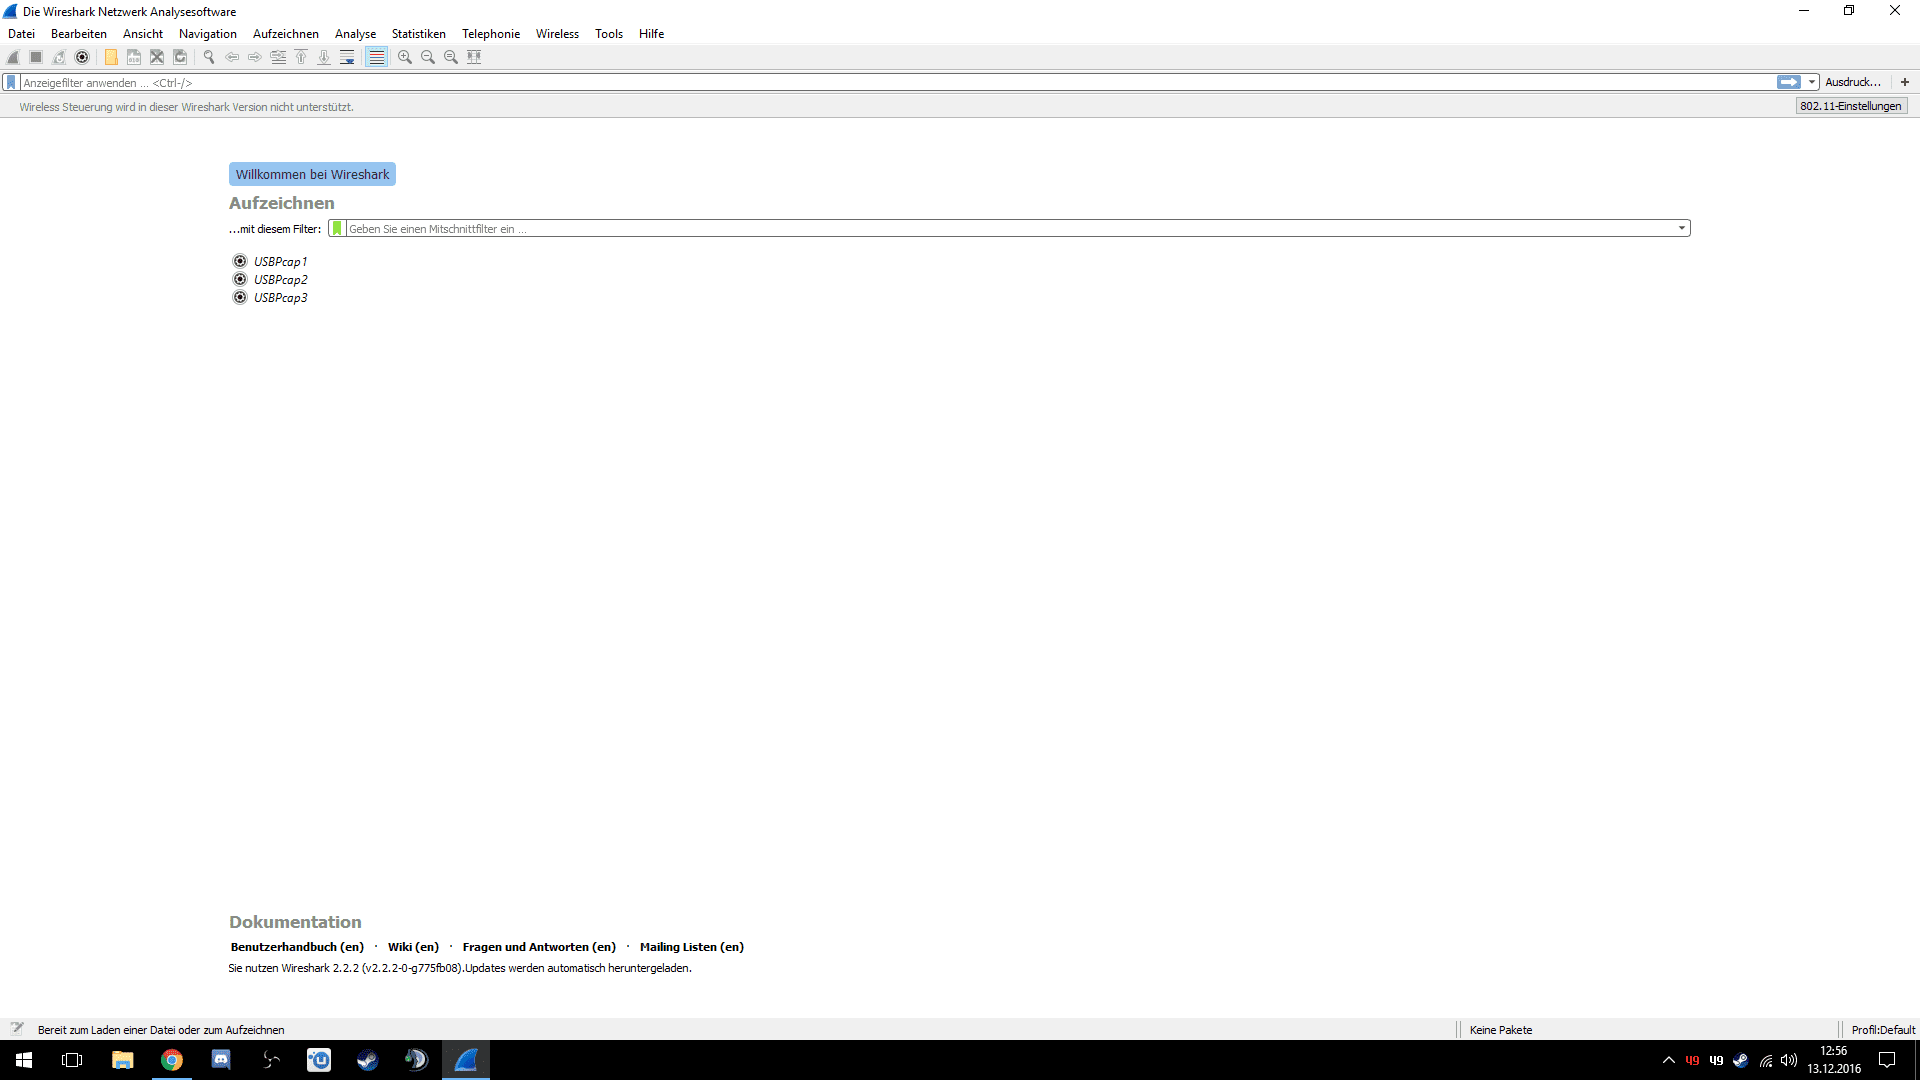Open Windows Start menu
1920x1080 pixels.
[x=24, y=1060]
